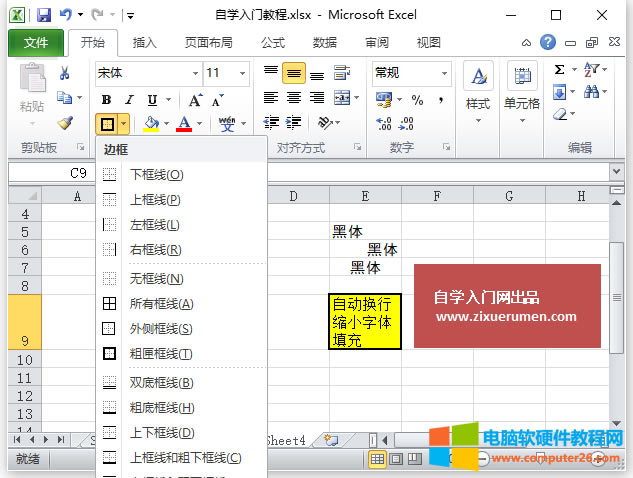Choose 粗匣框线(T) thick box border
This screenshot has width=633, height=478.
tap(182, 354)
